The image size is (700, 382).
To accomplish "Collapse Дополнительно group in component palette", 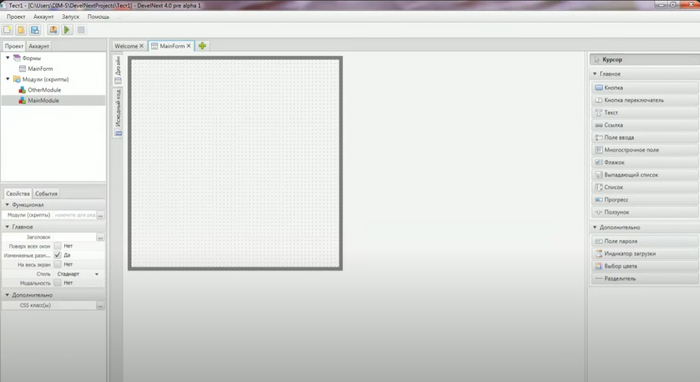I will (595, 227).
